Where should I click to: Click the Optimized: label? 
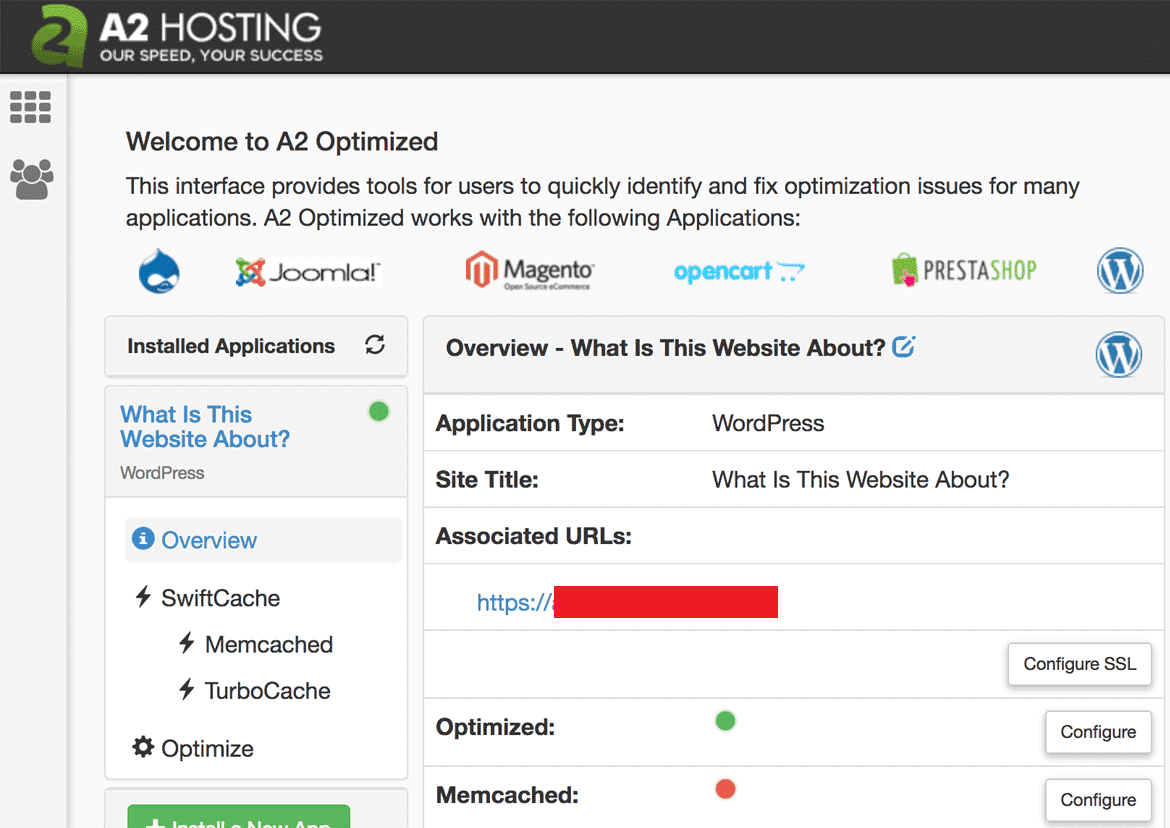click(495, 727)
